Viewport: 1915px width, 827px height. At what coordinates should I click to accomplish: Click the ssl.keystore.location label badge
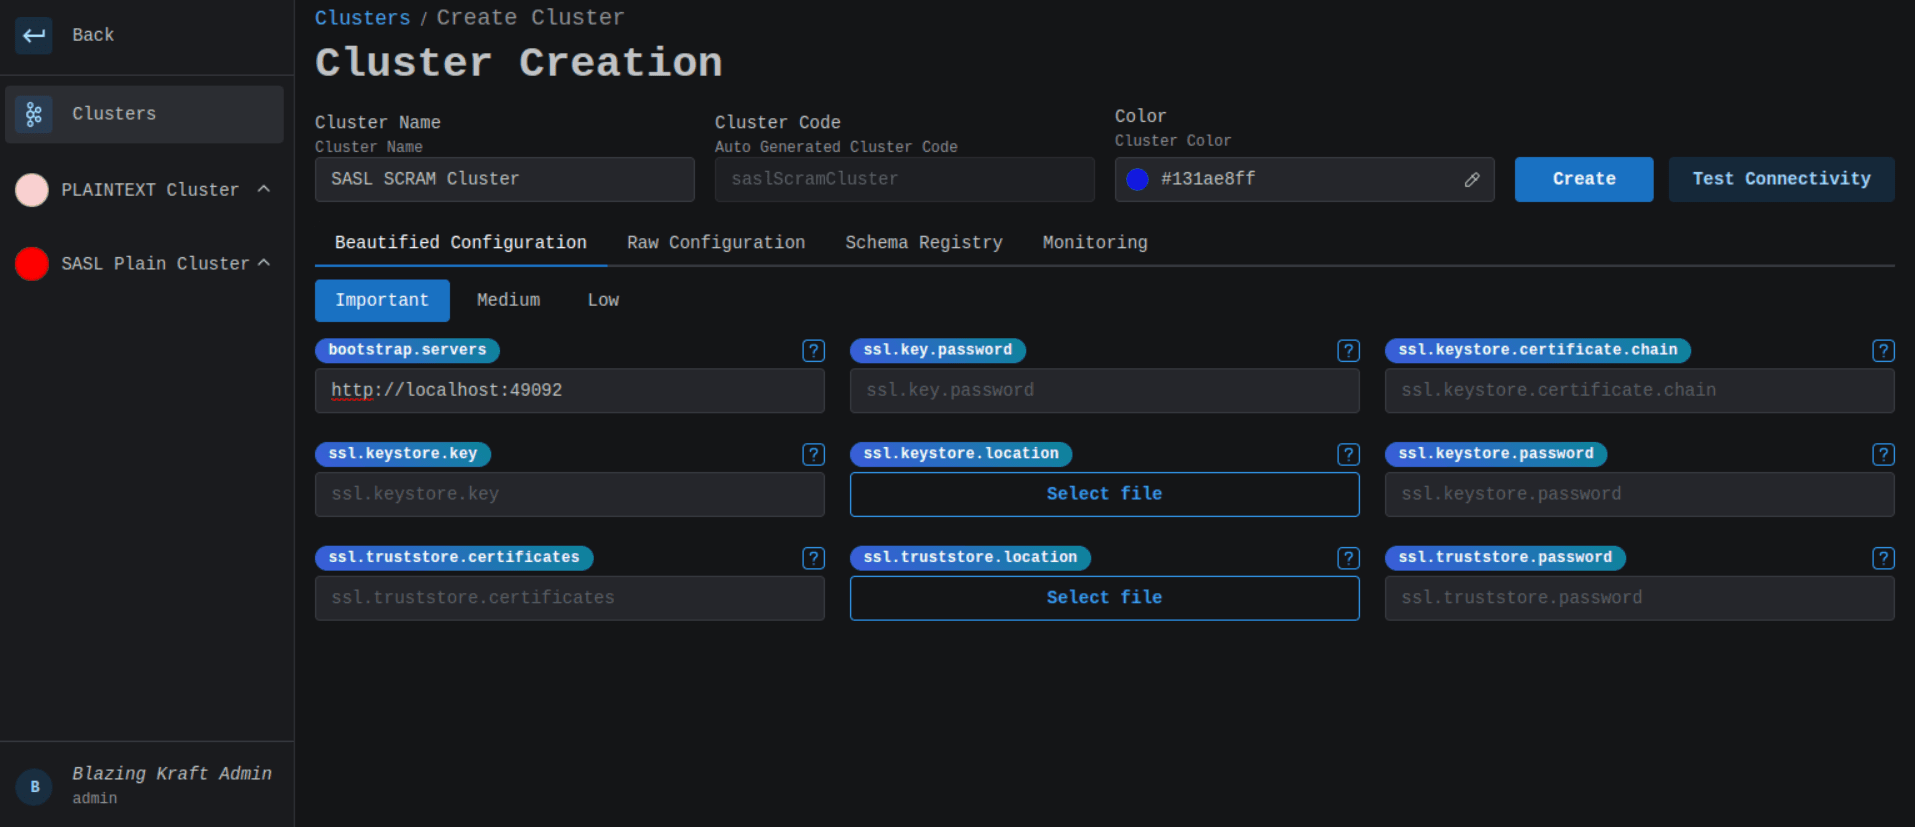point(961,454)
